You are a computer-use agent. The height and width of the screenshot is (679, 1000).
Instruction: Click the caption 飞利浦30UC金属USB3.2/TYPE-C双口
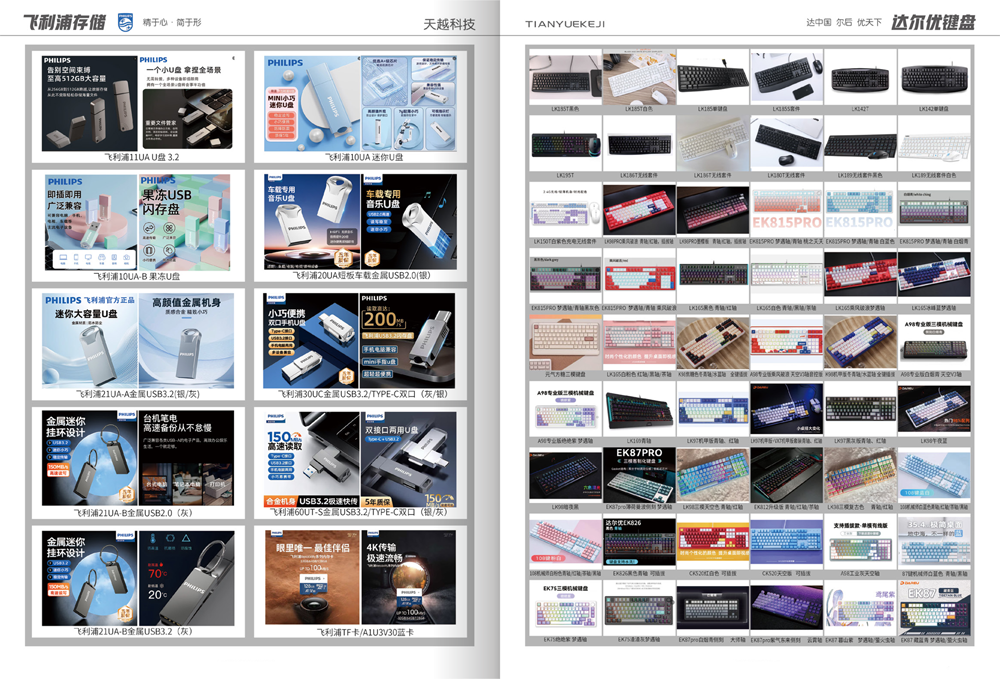pos(363,394)
